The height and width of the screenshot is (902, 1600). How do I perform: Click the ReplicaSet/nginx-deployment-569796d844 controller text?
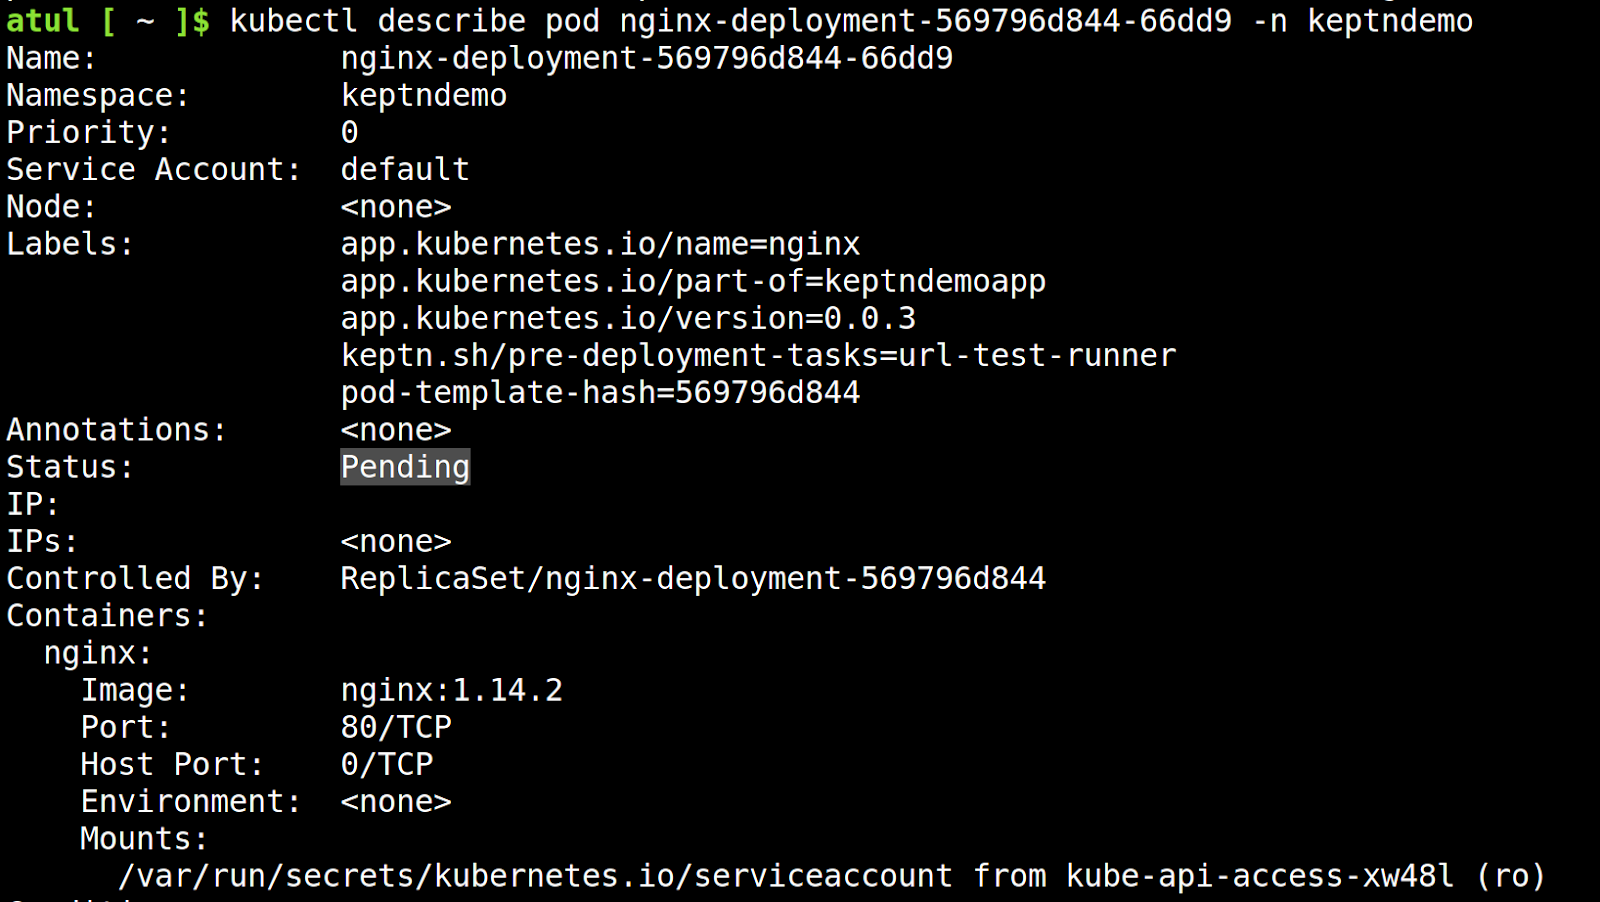click(693, 578)
